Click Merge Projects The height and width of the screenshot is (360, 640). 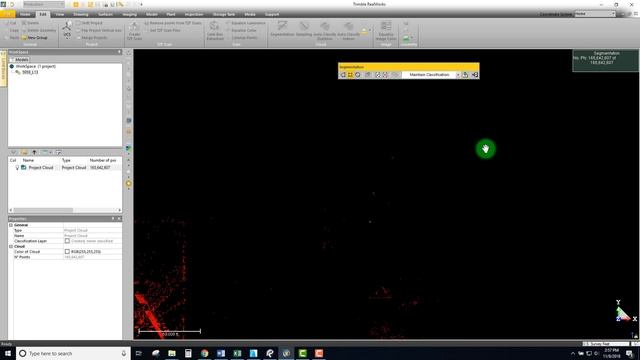tap(92, 38)
